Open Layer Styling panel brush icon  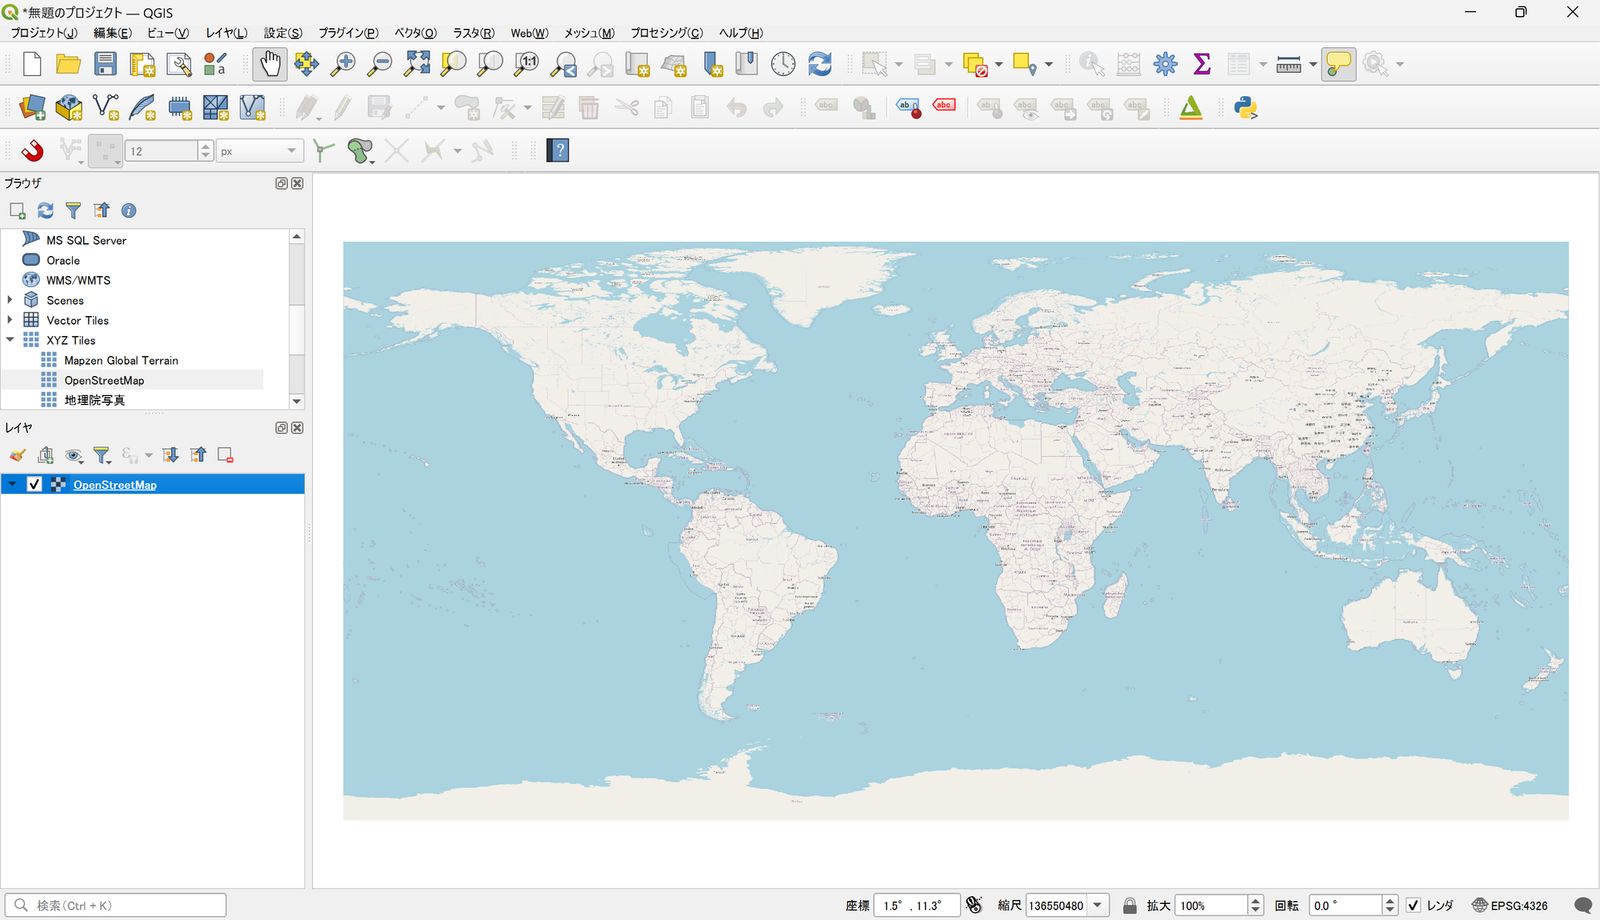point(17,455)
